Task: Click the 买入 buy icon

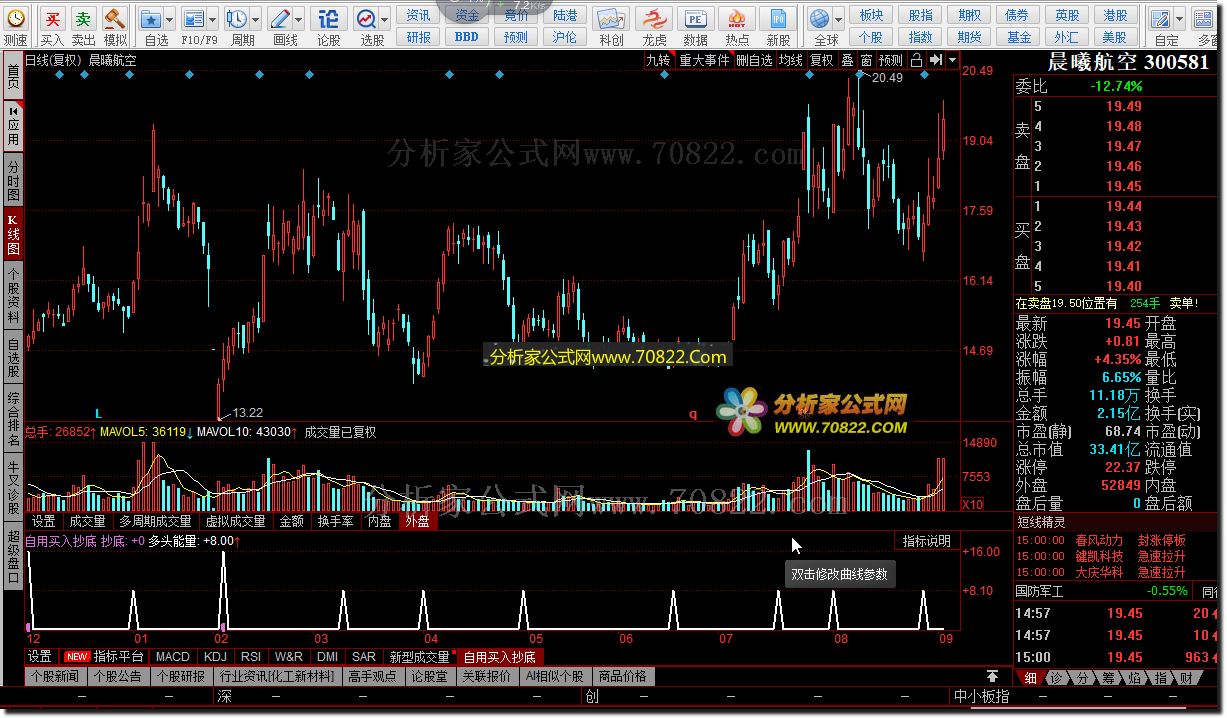Action: click(x=53, y=19)
